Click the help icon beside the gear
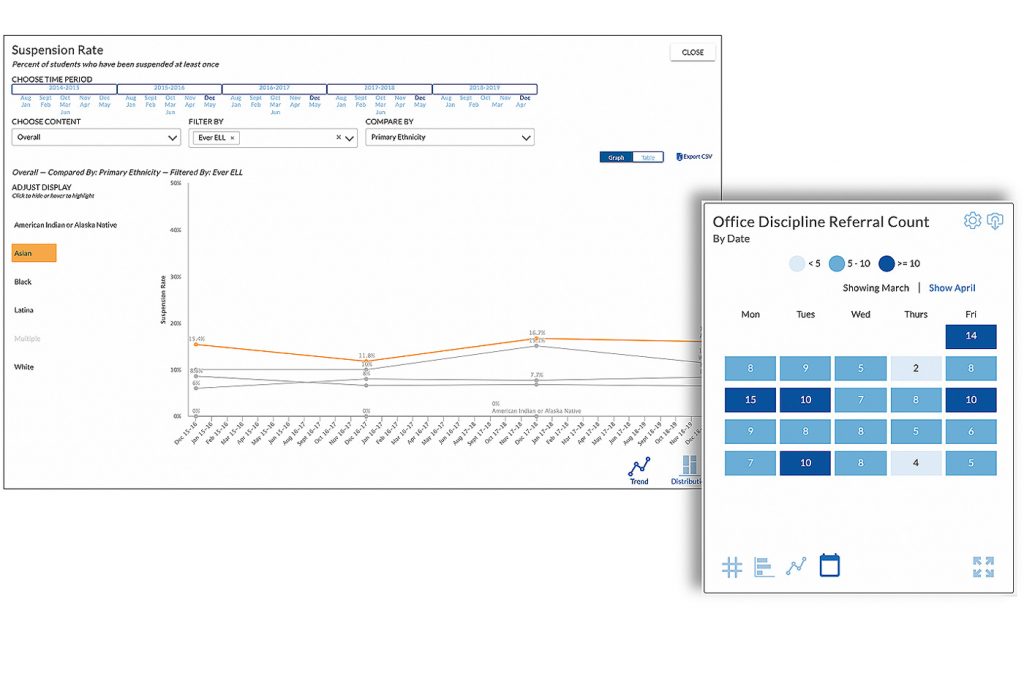 [995, 221]
